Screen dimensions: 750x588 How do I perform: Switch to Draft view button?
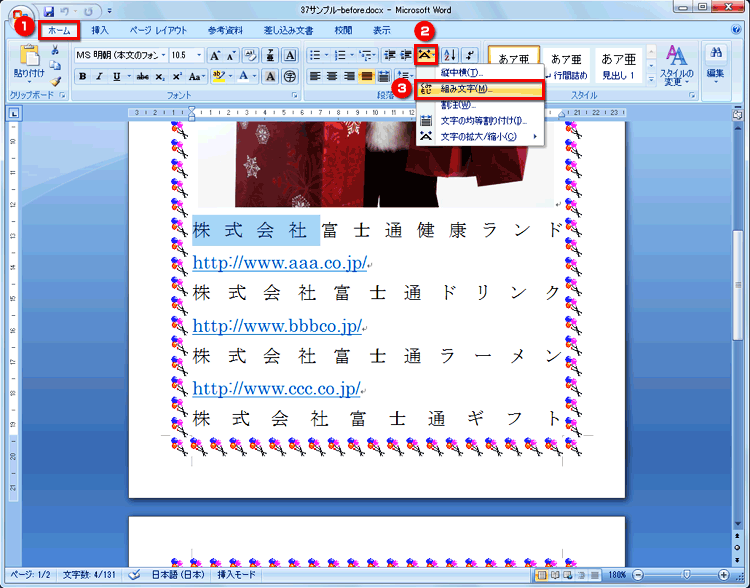tap(595, 575)
